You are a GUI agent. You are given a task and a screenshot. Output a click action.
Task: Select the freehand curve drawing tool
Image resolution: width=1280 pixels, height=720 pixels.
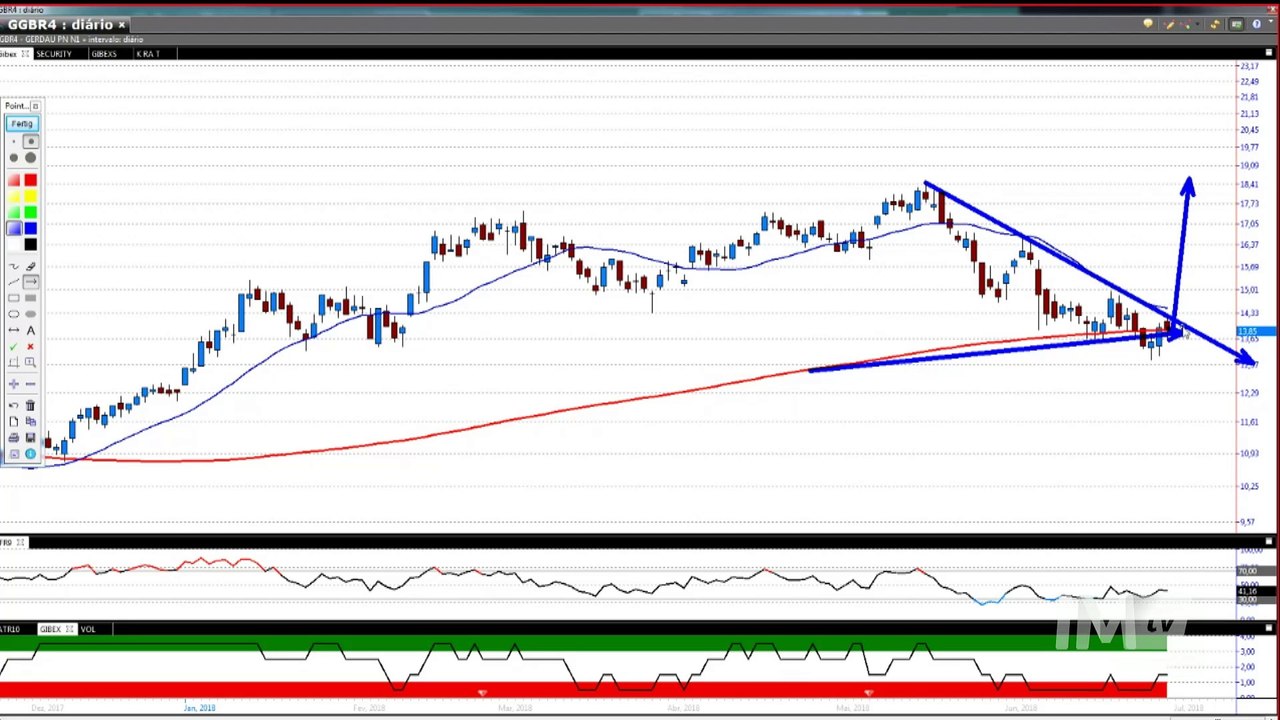tap(13, 266)
